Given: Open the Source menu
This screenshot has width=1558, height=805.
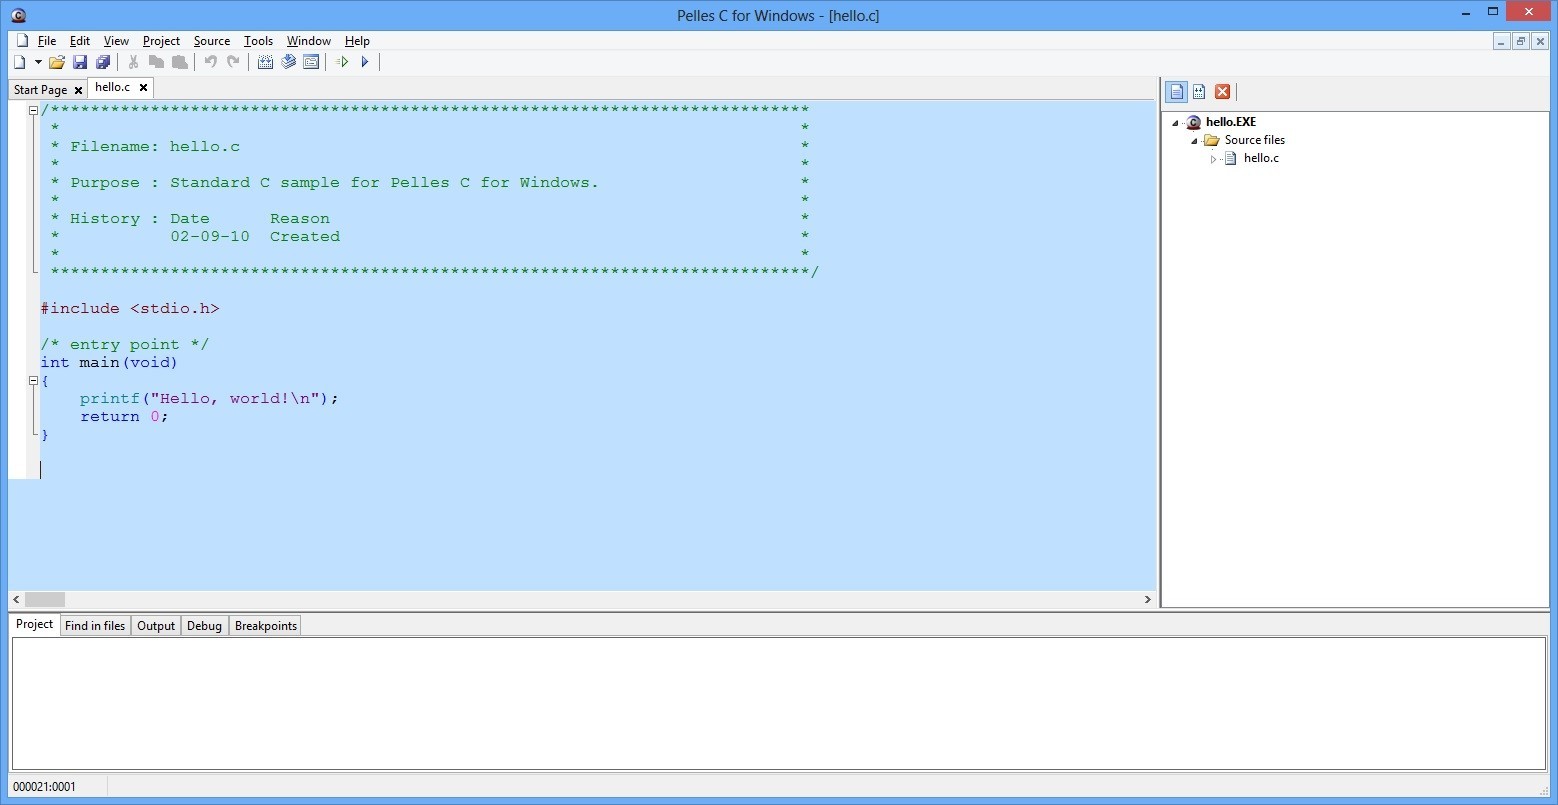Looking at the screenshot, I should pos(211,41).
